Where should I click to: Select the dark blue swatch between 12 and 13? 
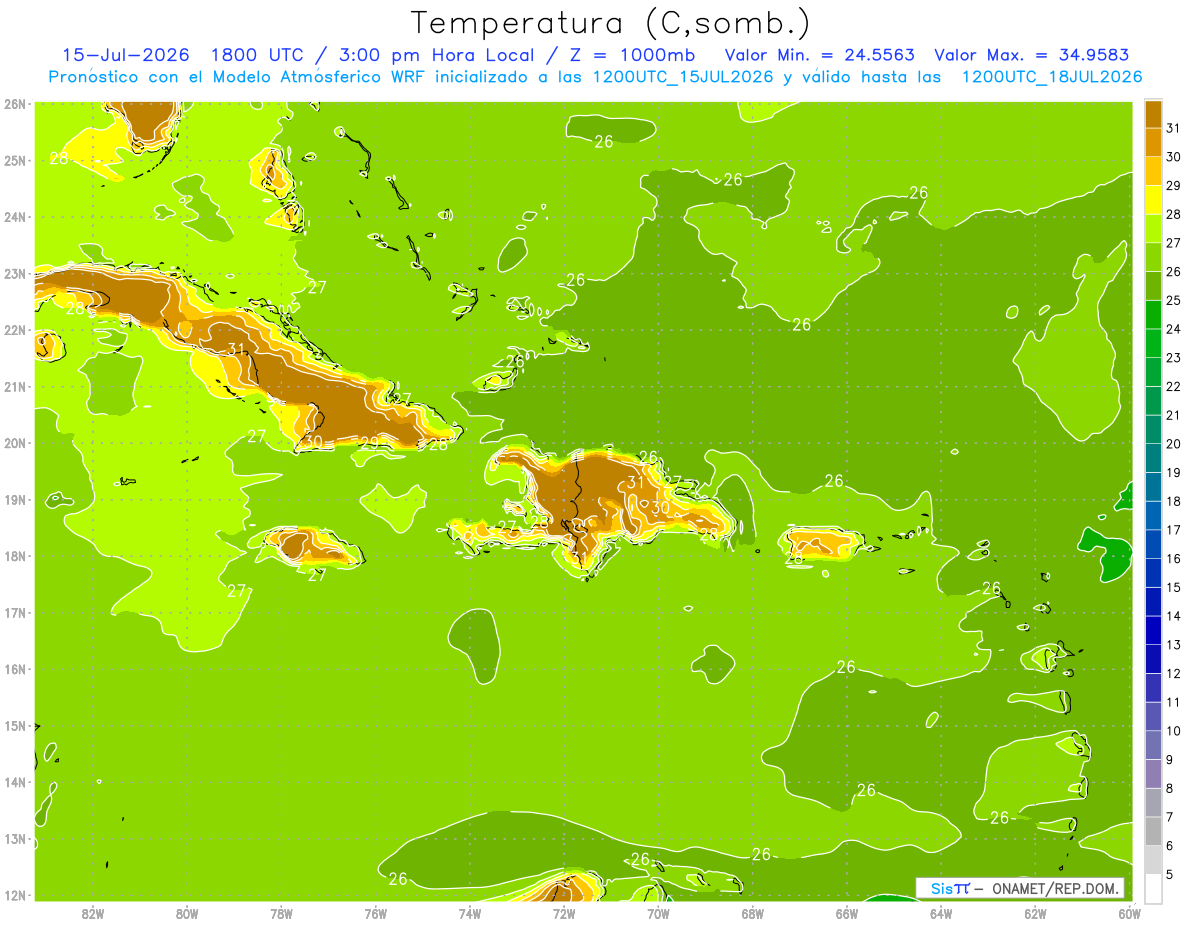pyautogui.click(x=1153, y=658)
